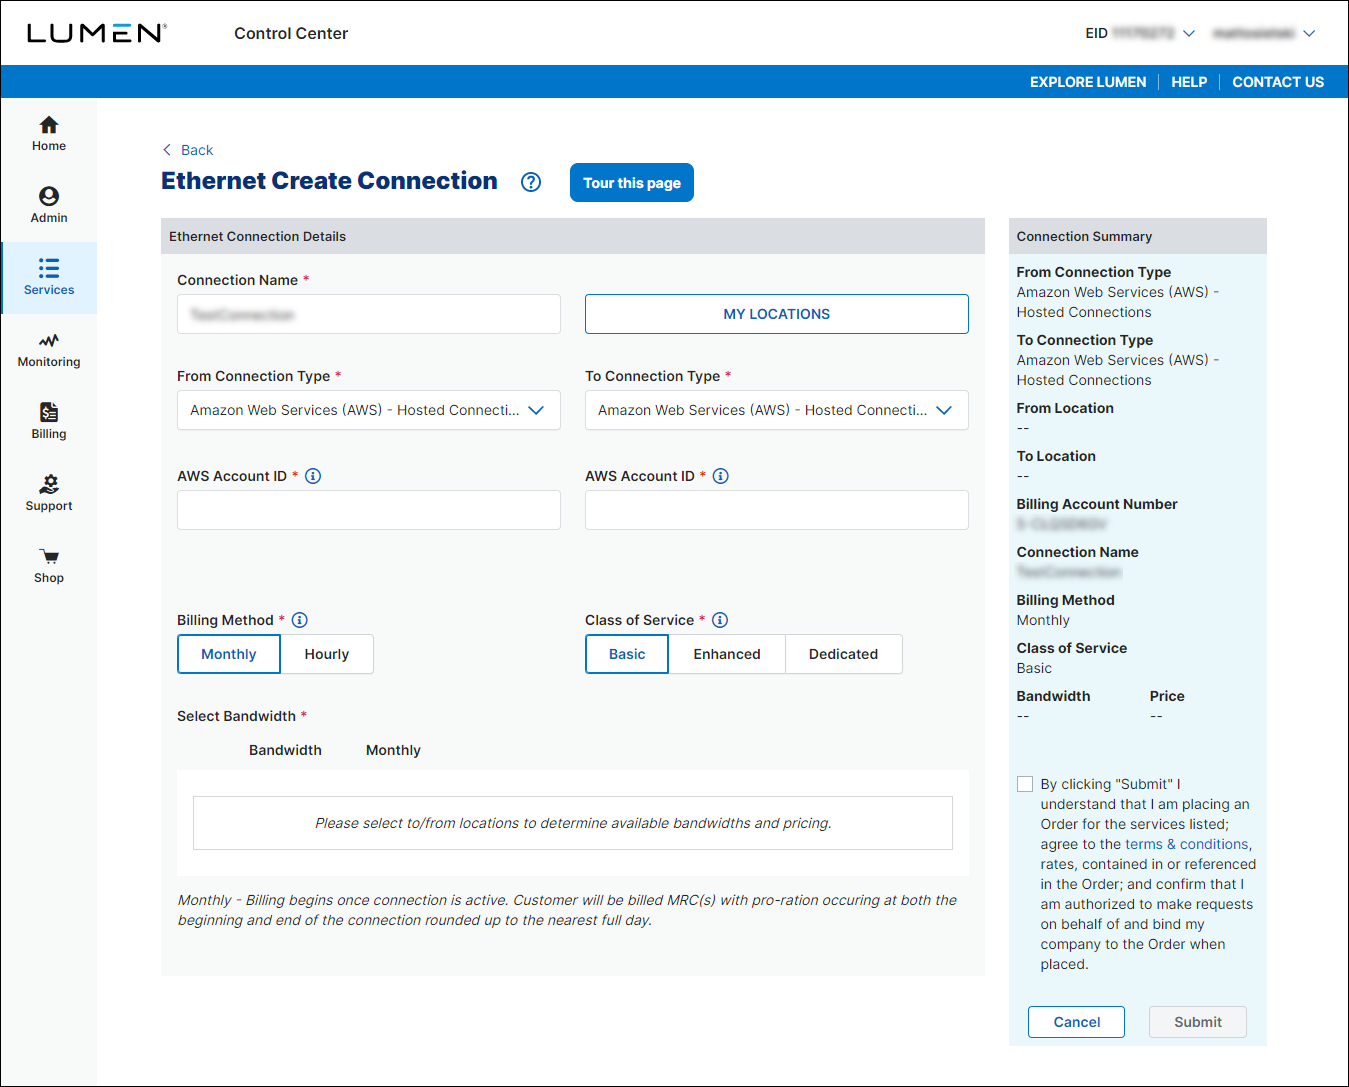Click Connection Summary panel header

[1137, 236]
